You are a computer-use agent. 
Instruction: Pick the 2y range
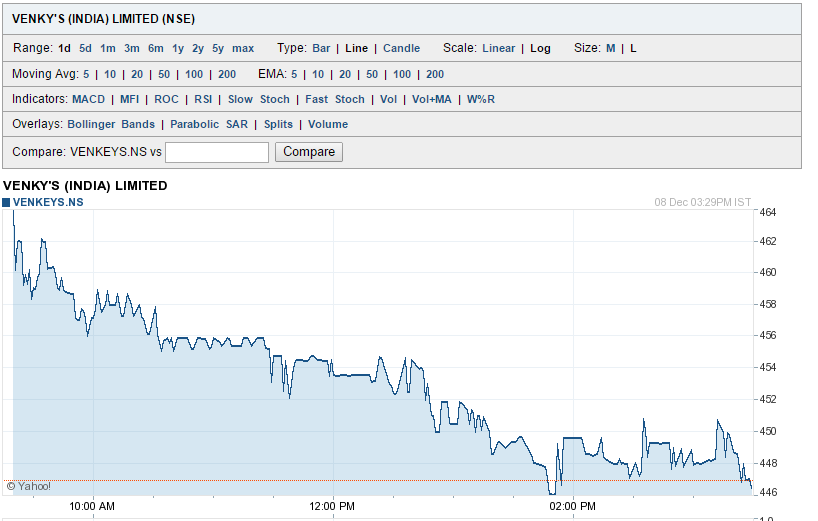[198, 49]
